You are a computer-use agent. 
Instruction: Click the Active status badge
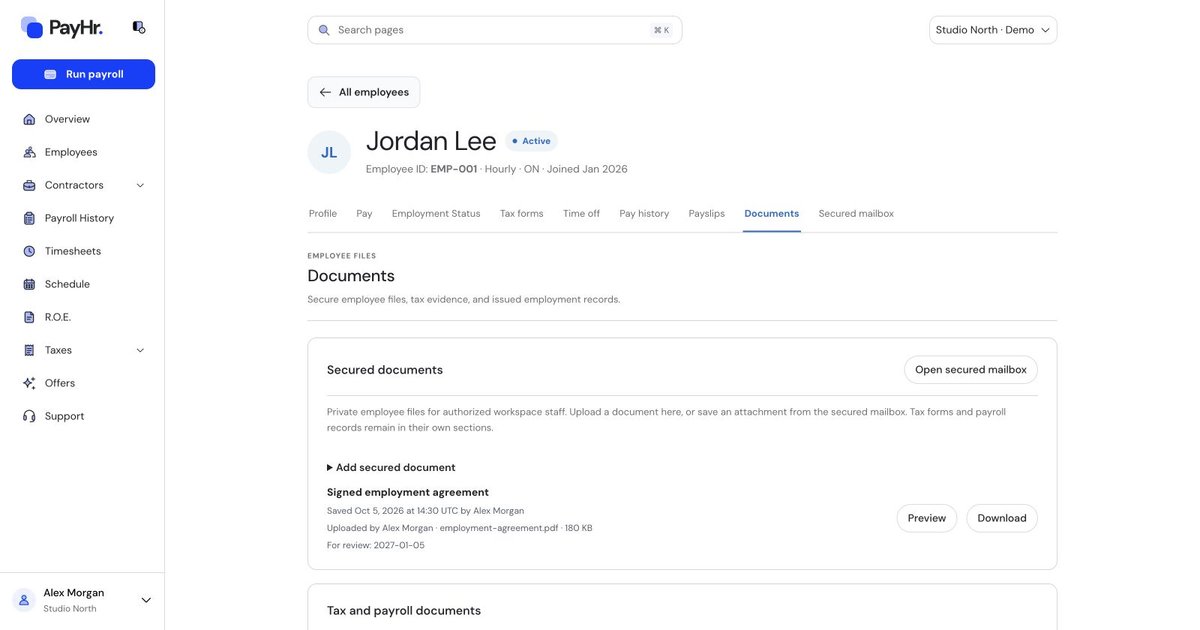[x=531, y=141]
